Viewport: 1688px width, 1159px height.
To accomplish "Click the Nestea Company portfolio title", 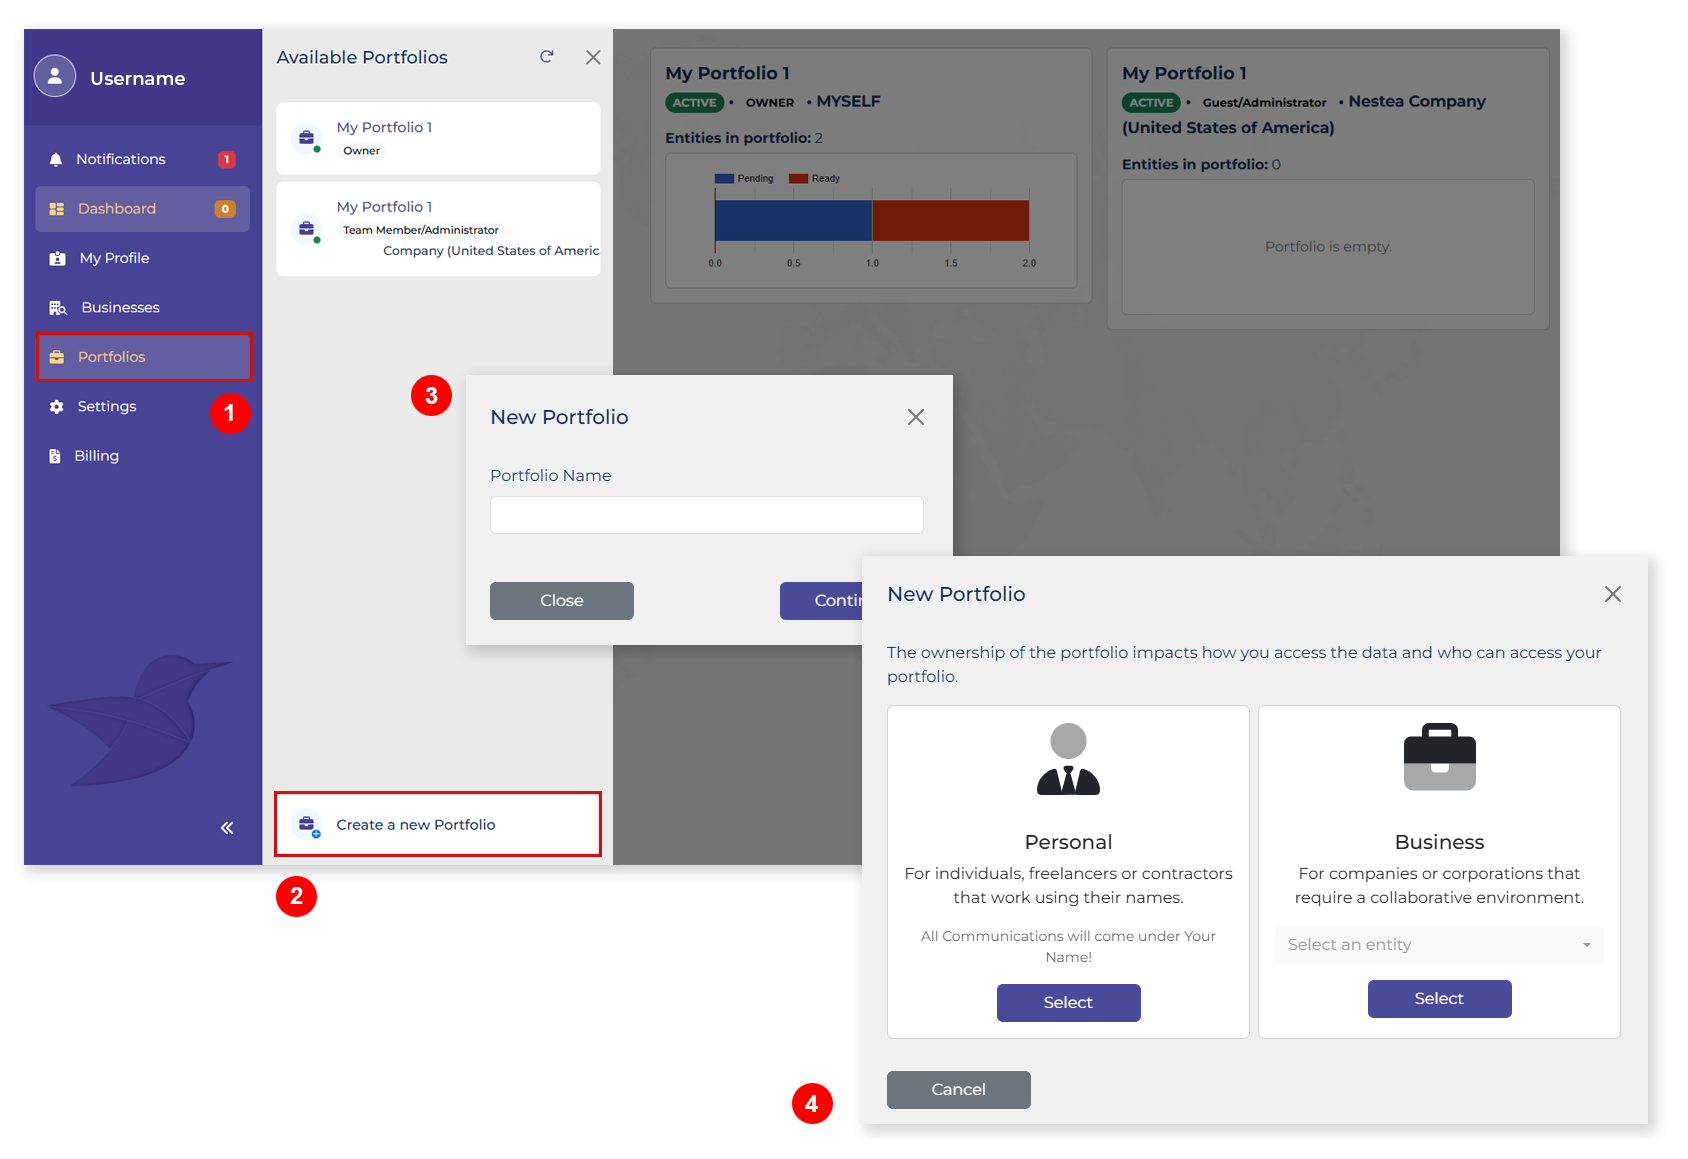I will pyautogui.click(x=1184, y=73).
